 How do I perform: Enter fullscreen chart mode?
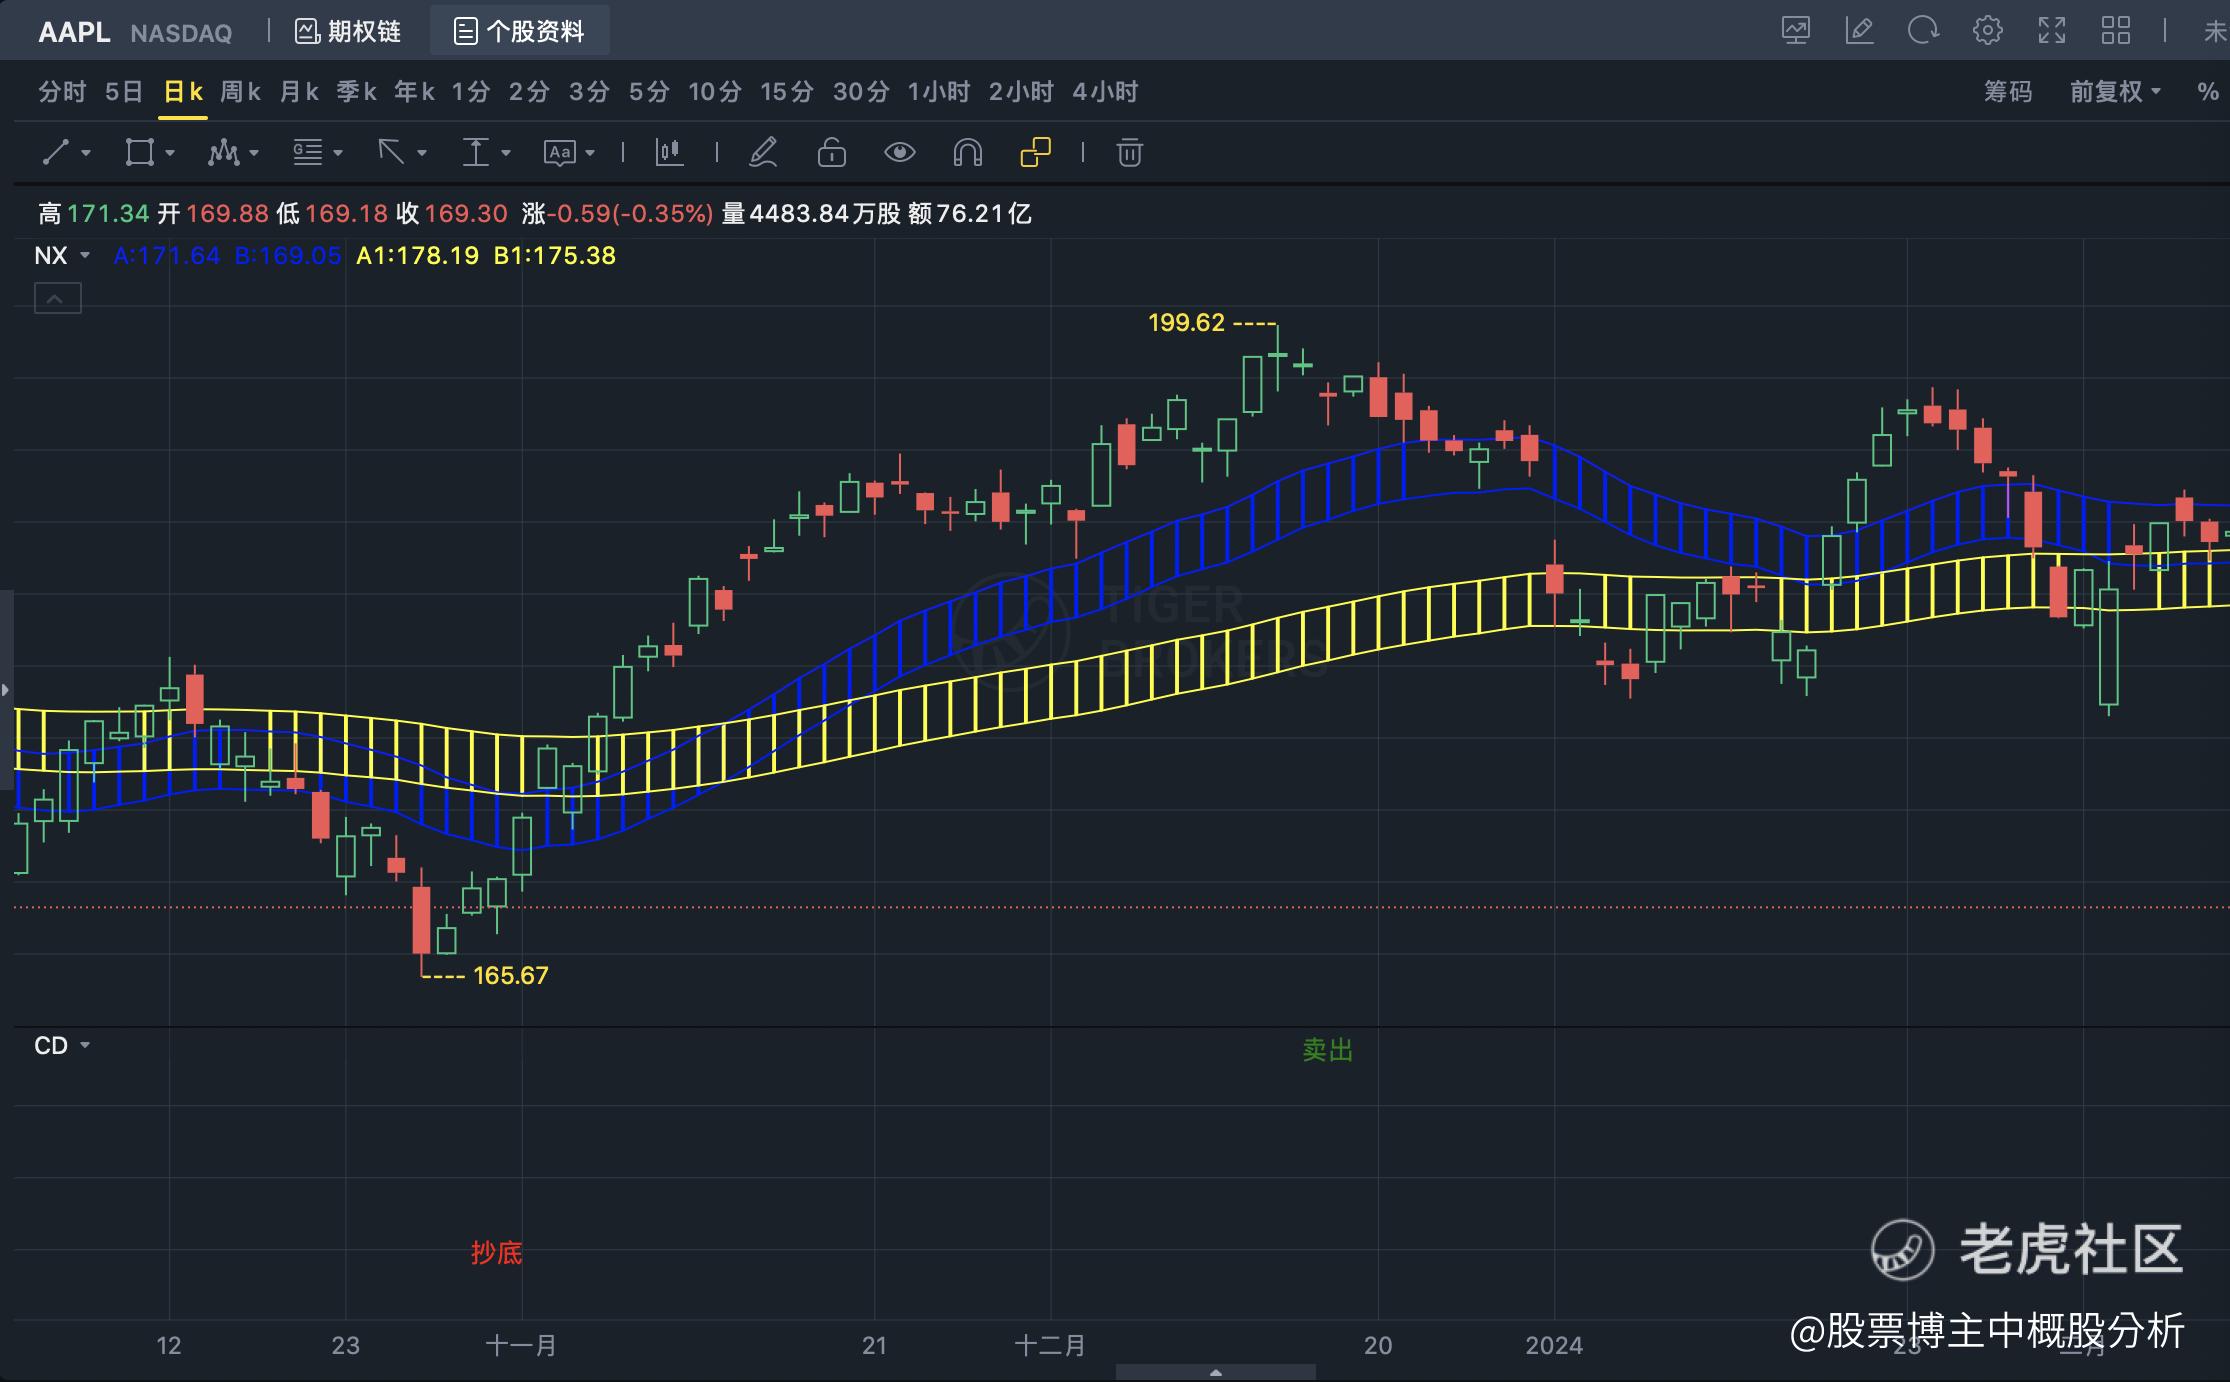pos(2051,30)
